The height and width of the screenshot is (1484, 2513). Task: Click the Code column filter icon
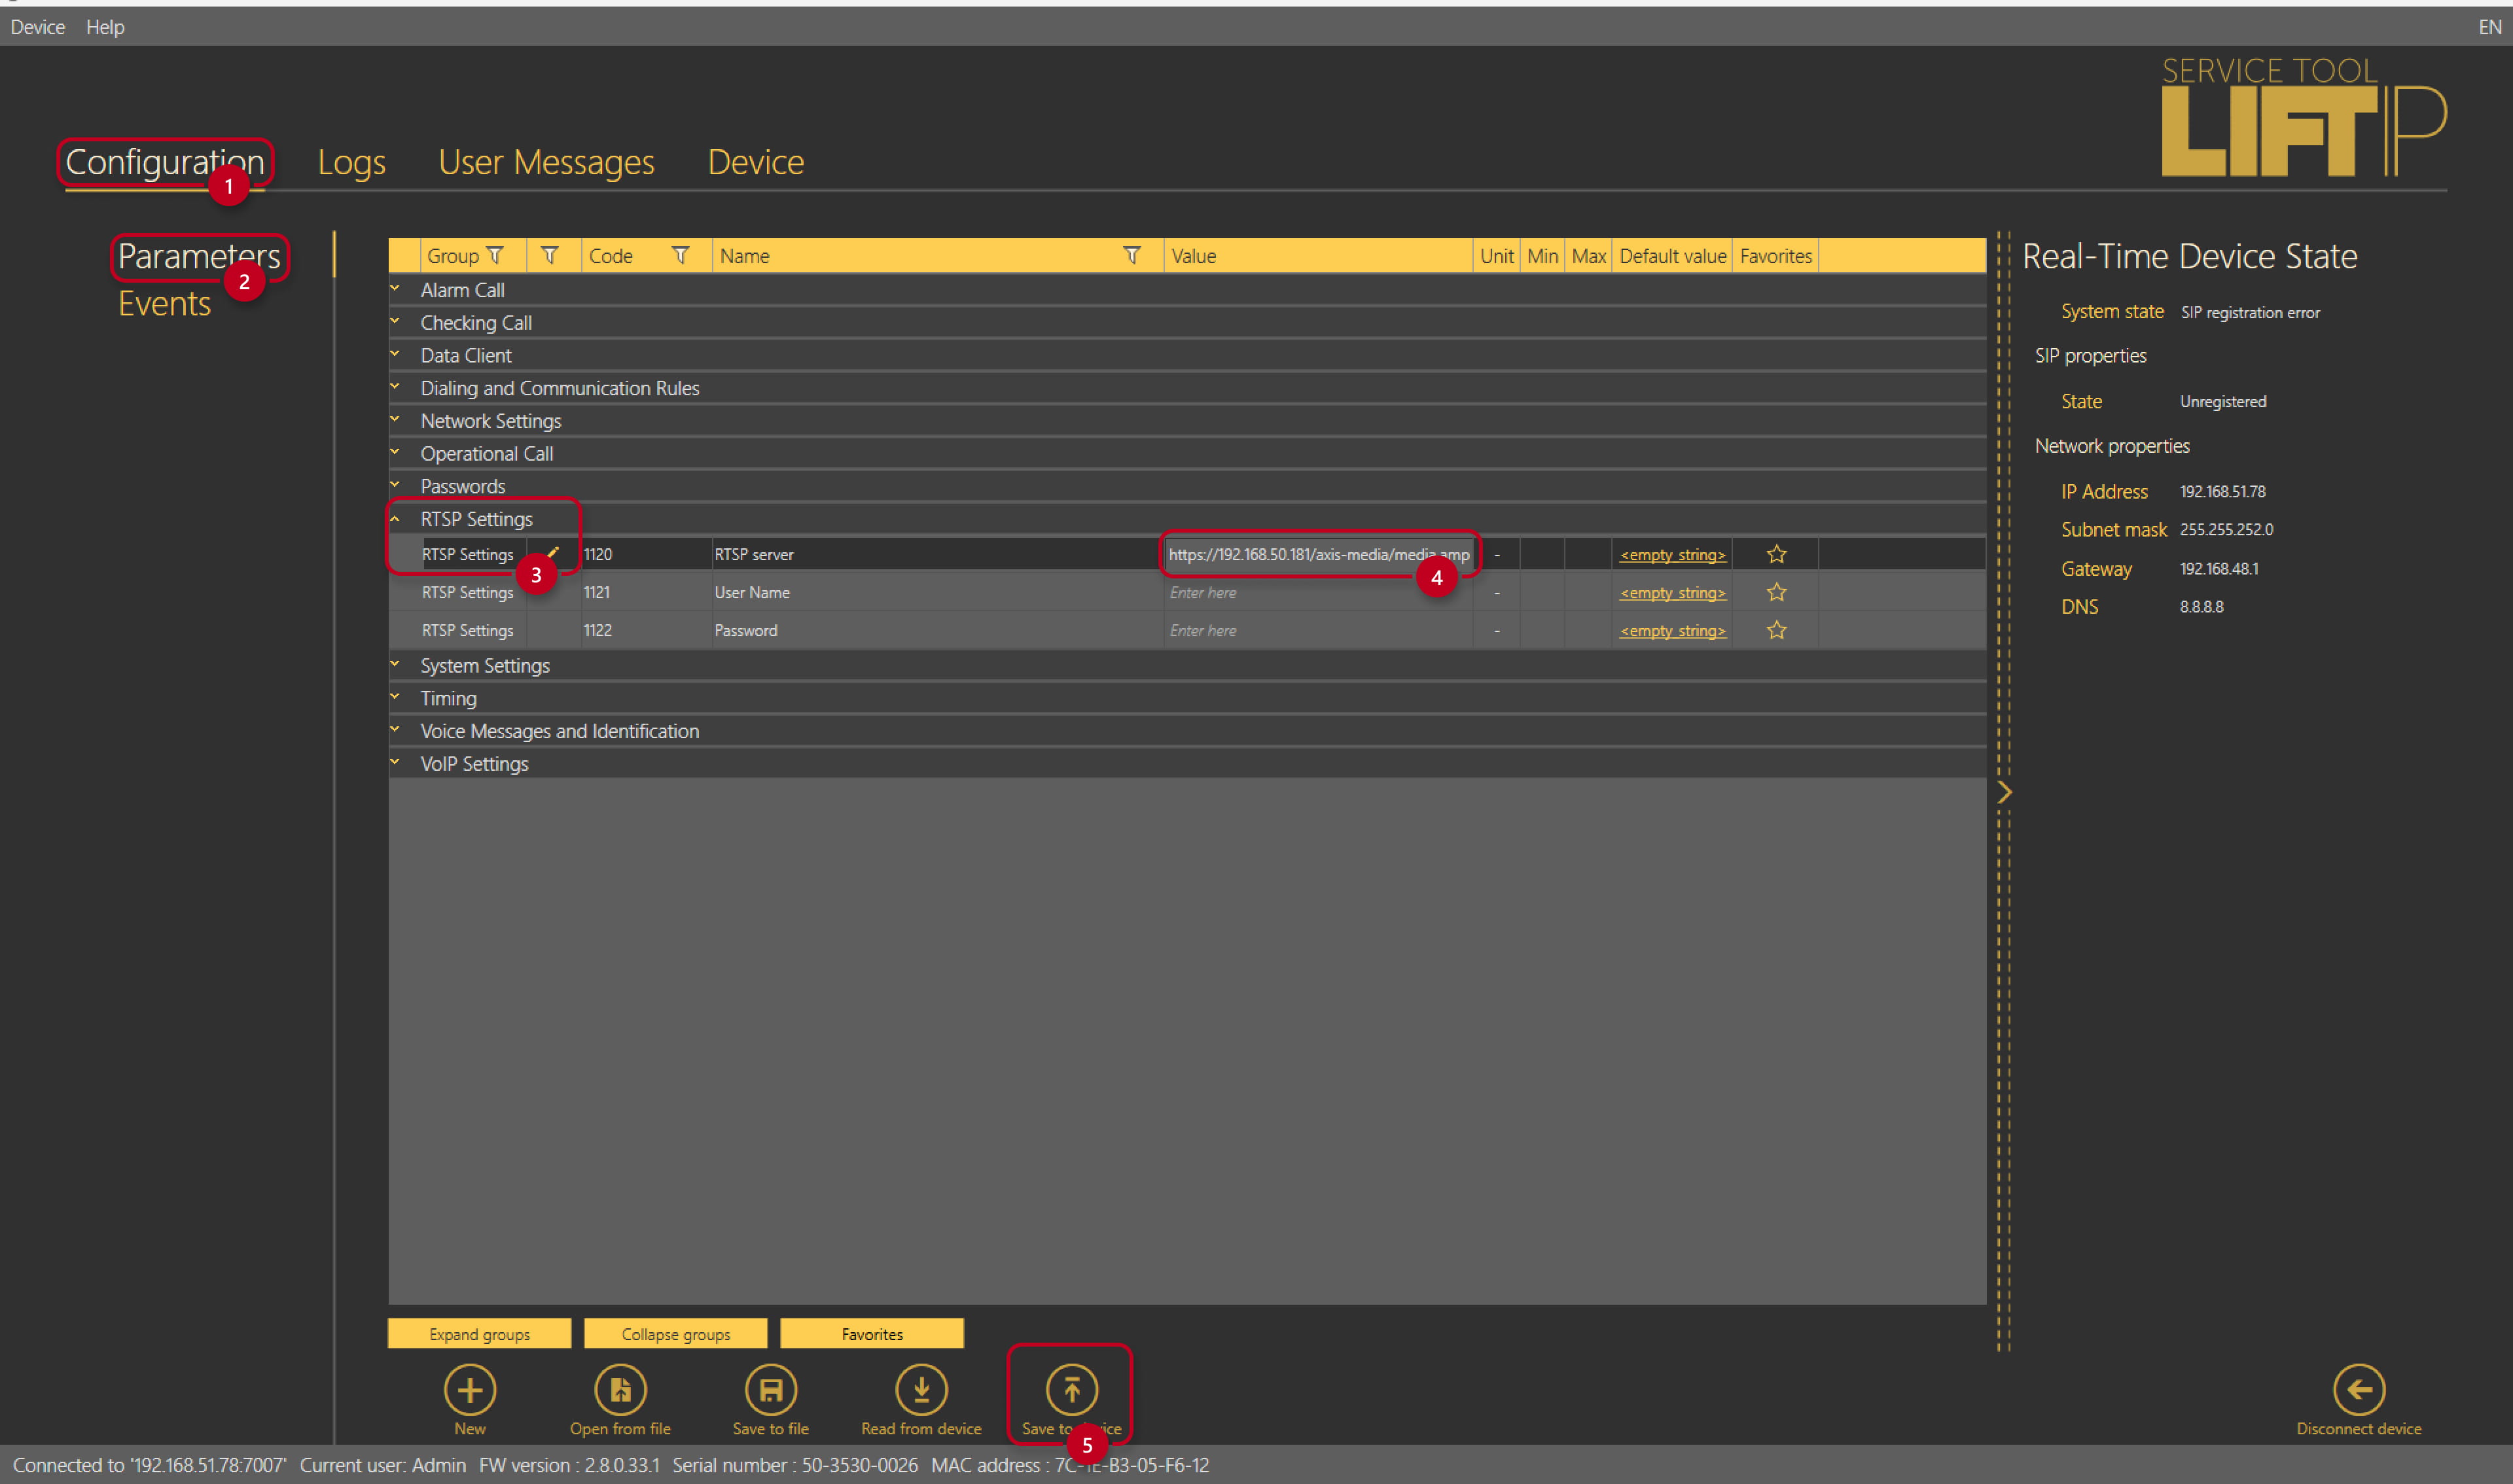coord(680,255)
